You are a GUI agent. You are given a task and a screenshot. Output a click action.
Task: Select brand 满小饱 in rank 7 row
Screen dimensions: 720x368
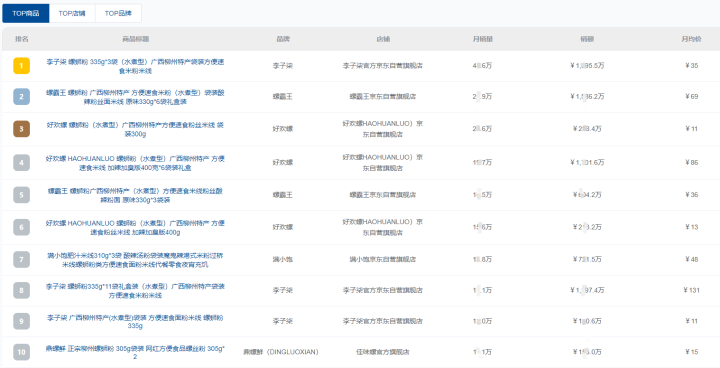point(282,259)
